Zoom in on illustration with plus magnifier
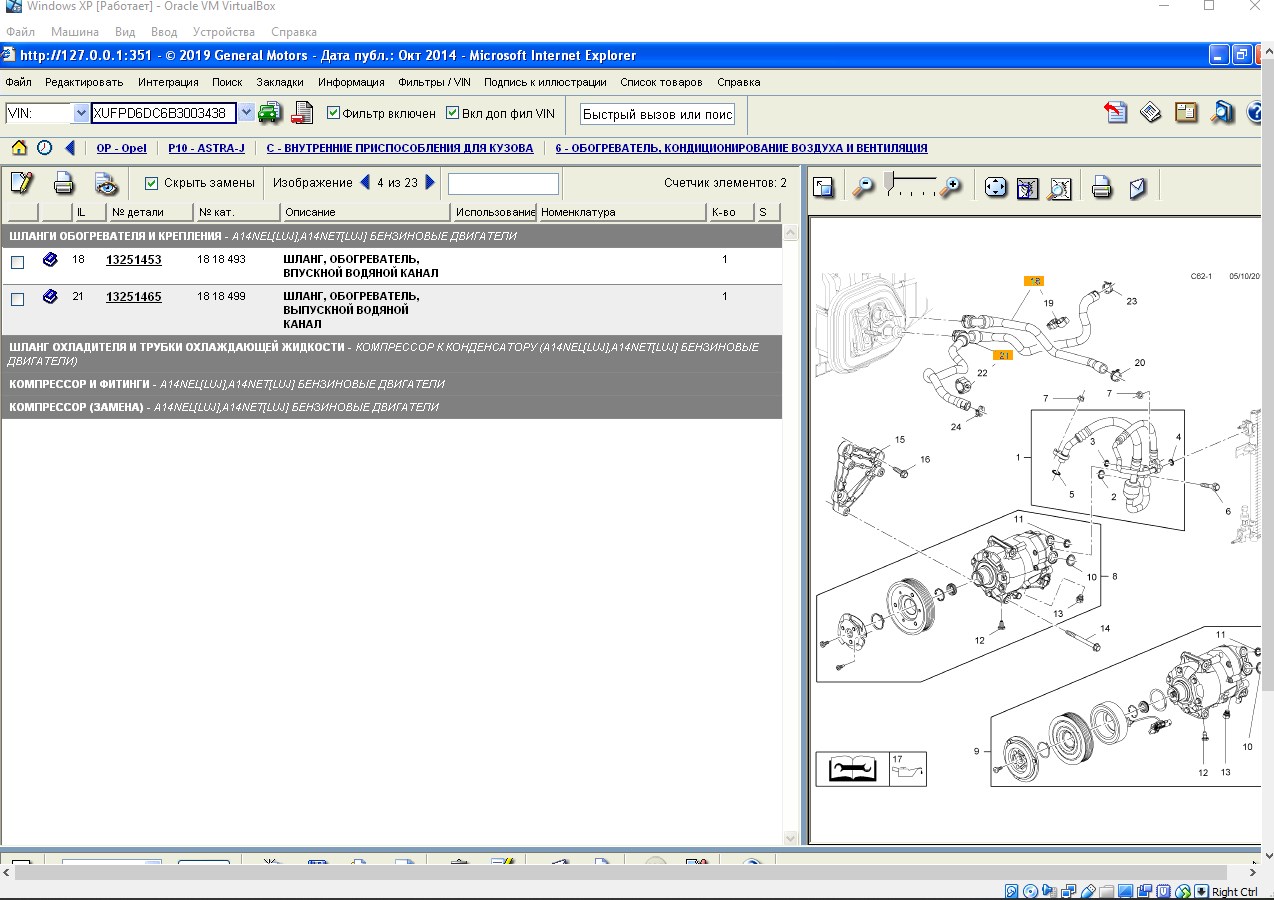This screenshot has width=1274, height=900. 950,187
